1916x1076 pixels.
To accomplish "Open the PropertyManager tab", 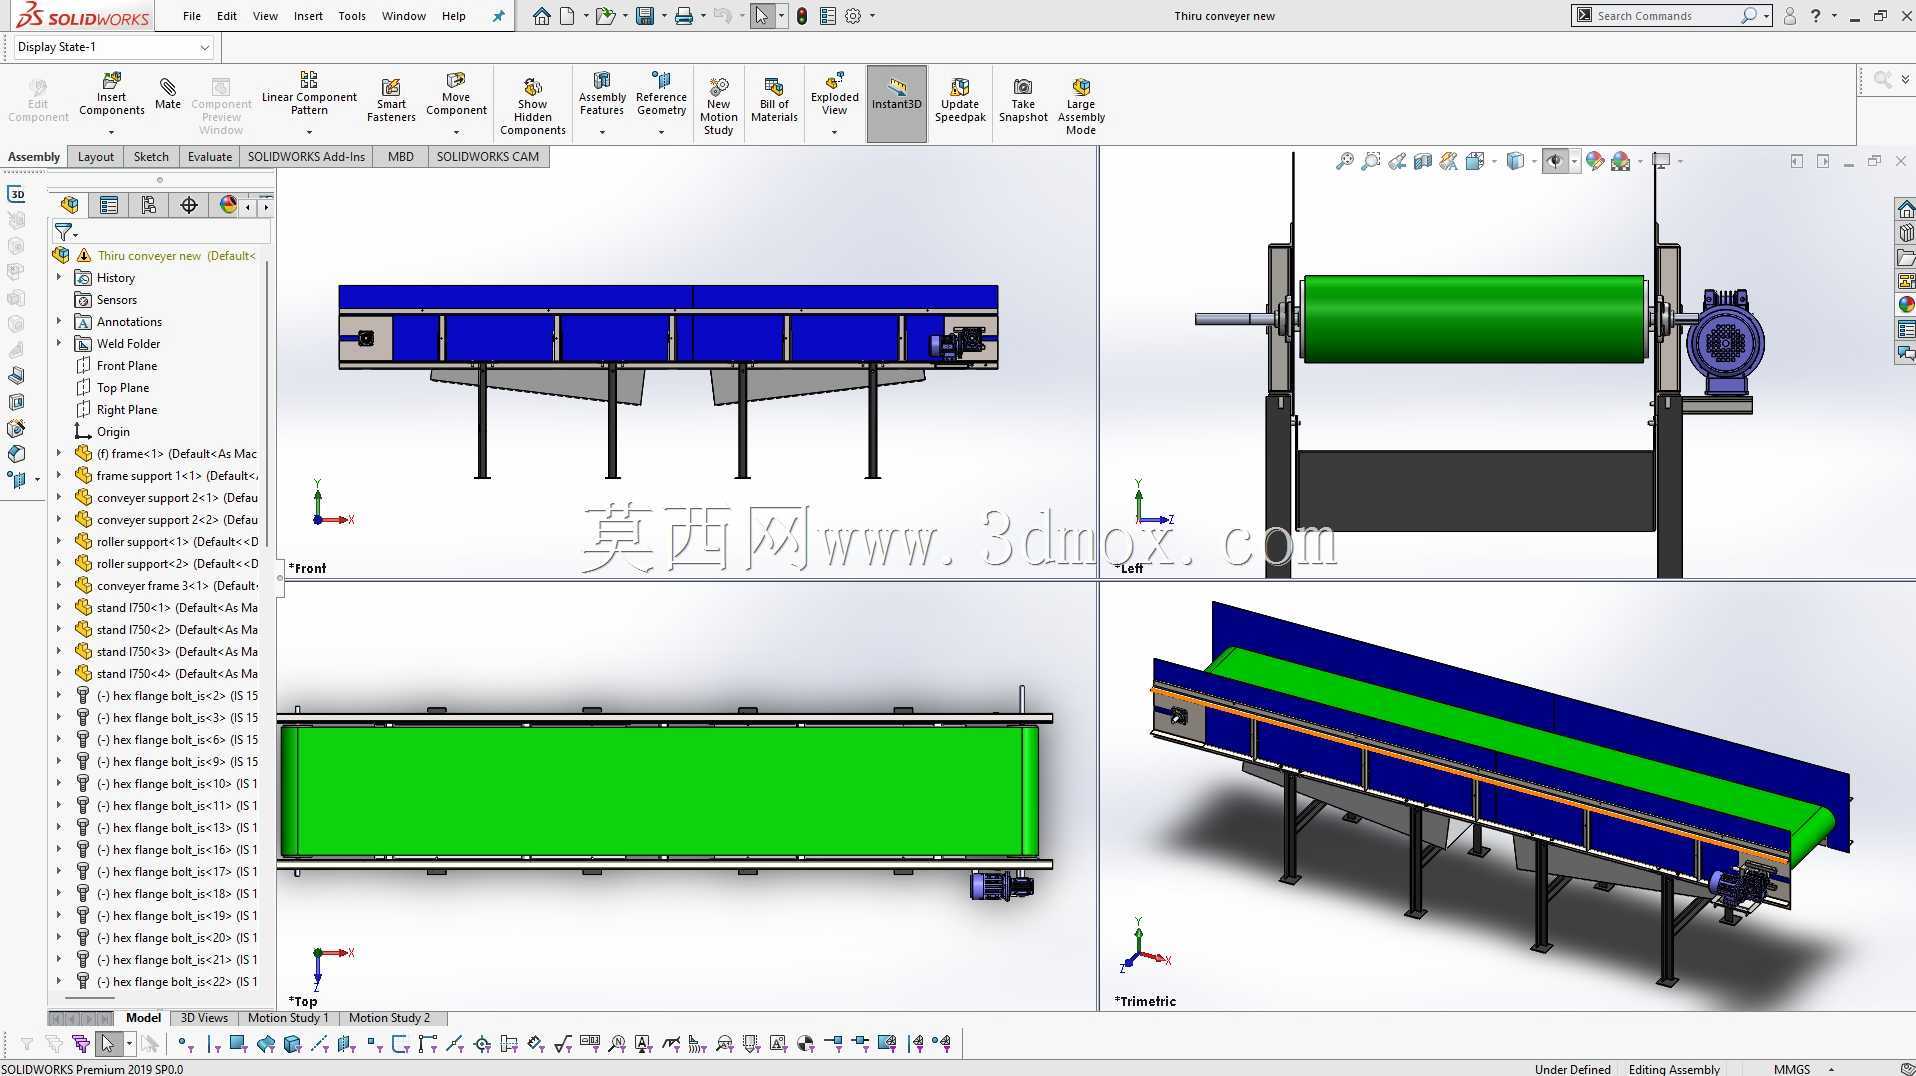I will pyautogui.click(x=109, y=205).
